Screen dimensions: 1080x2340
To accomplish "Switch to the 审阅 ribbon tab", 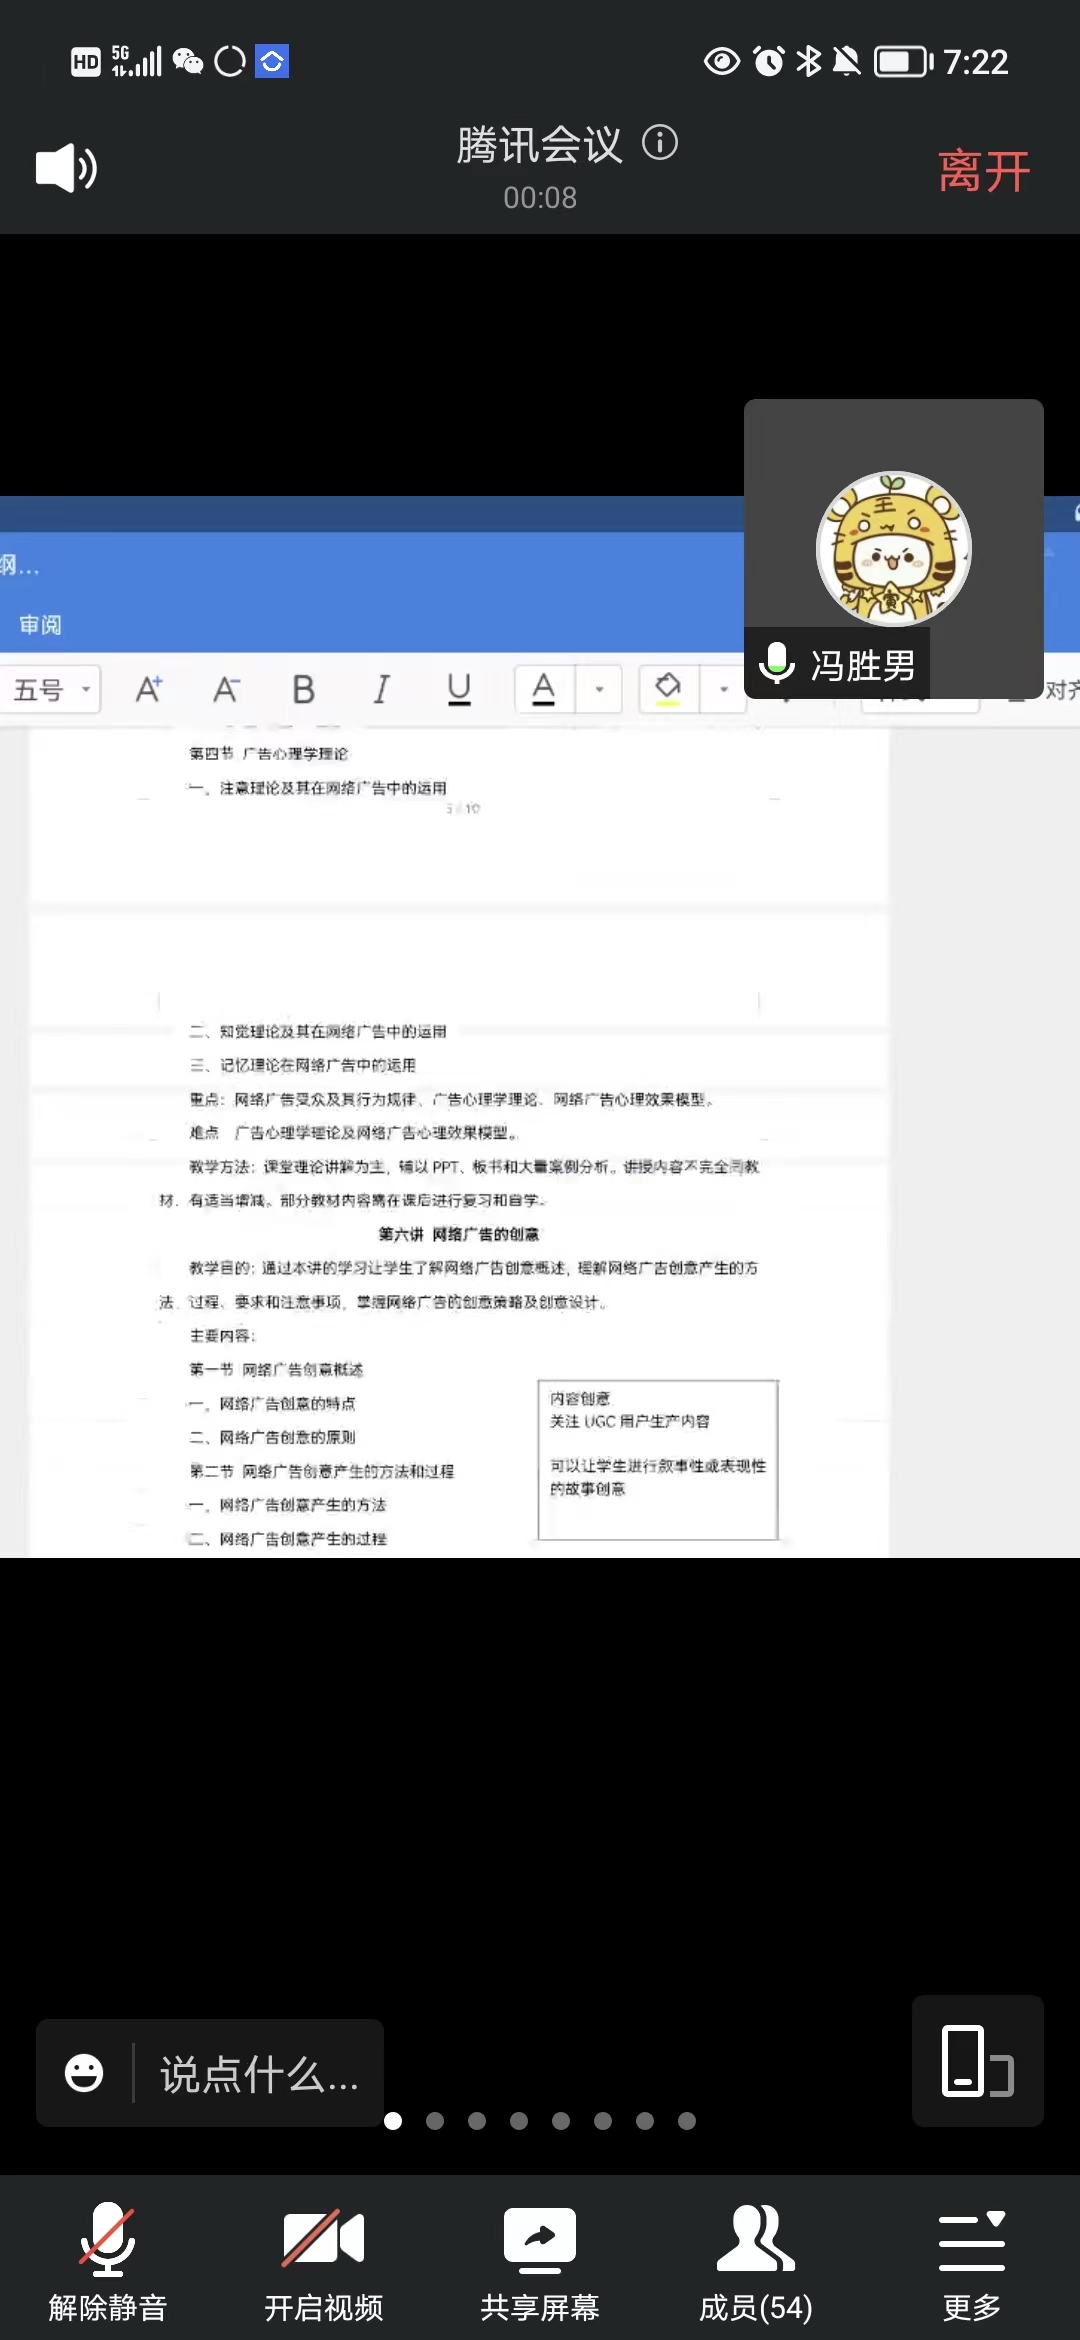I will click(40, 625).
